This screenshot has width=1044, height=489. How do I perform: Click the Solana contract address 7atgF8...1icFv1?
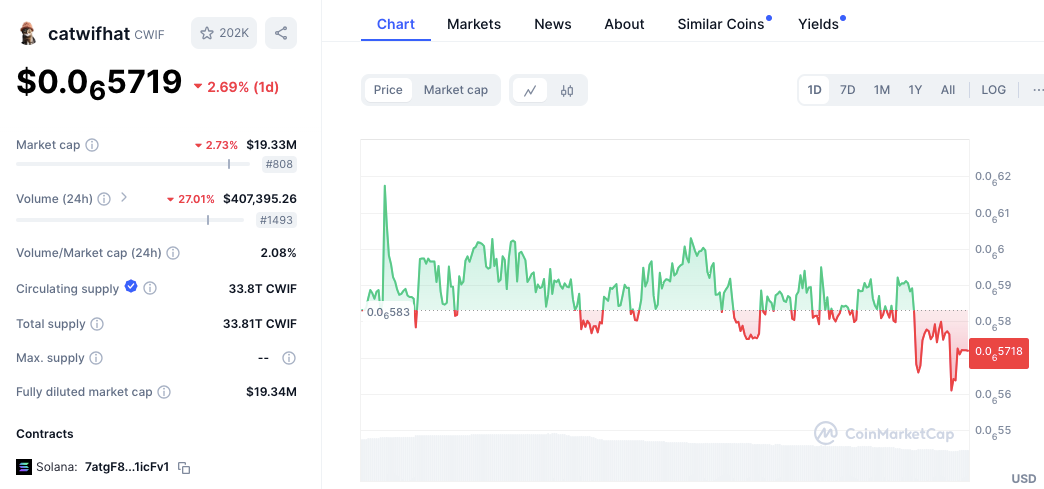[127, 467]
